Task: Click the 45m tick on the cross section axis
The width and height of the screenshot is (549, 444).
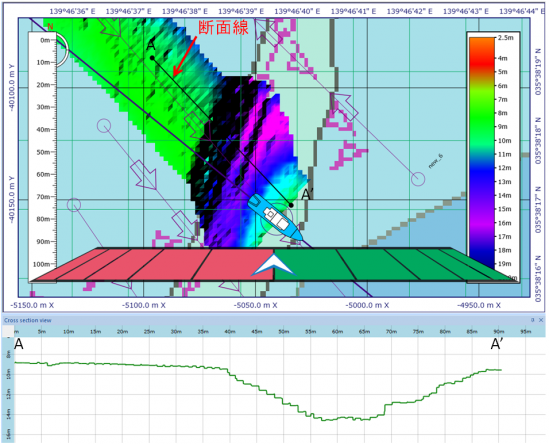Action: pos(257,332)
